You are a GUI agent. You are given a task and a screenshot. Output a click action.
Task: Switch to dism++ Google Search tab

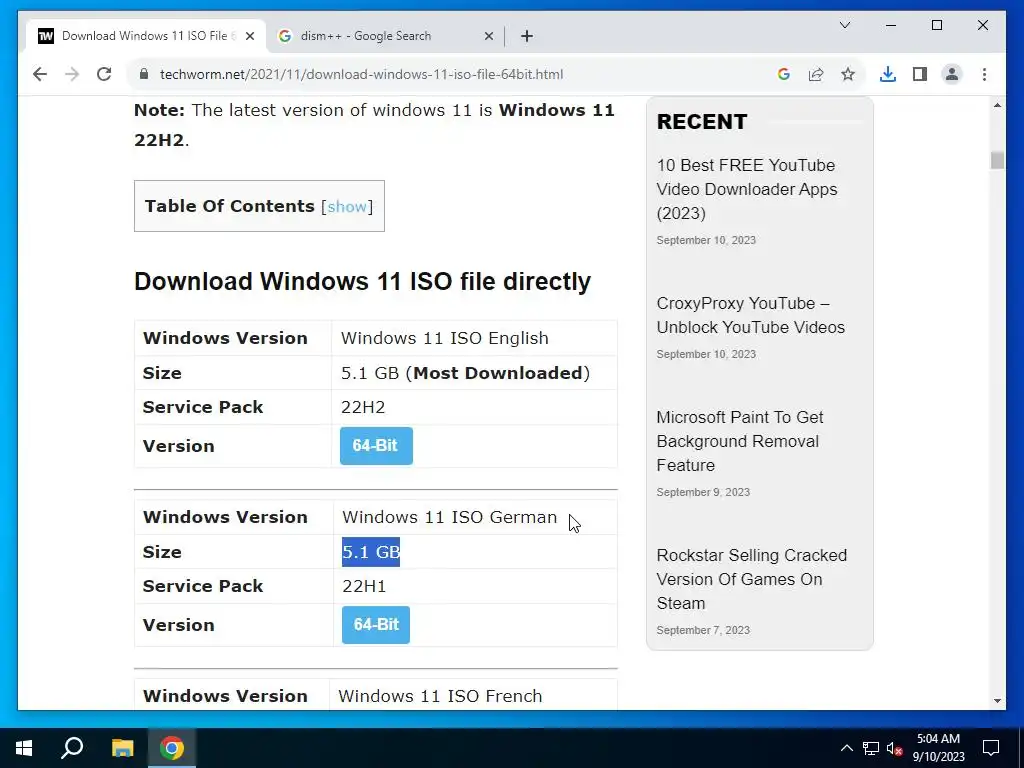tap(386, 36)
